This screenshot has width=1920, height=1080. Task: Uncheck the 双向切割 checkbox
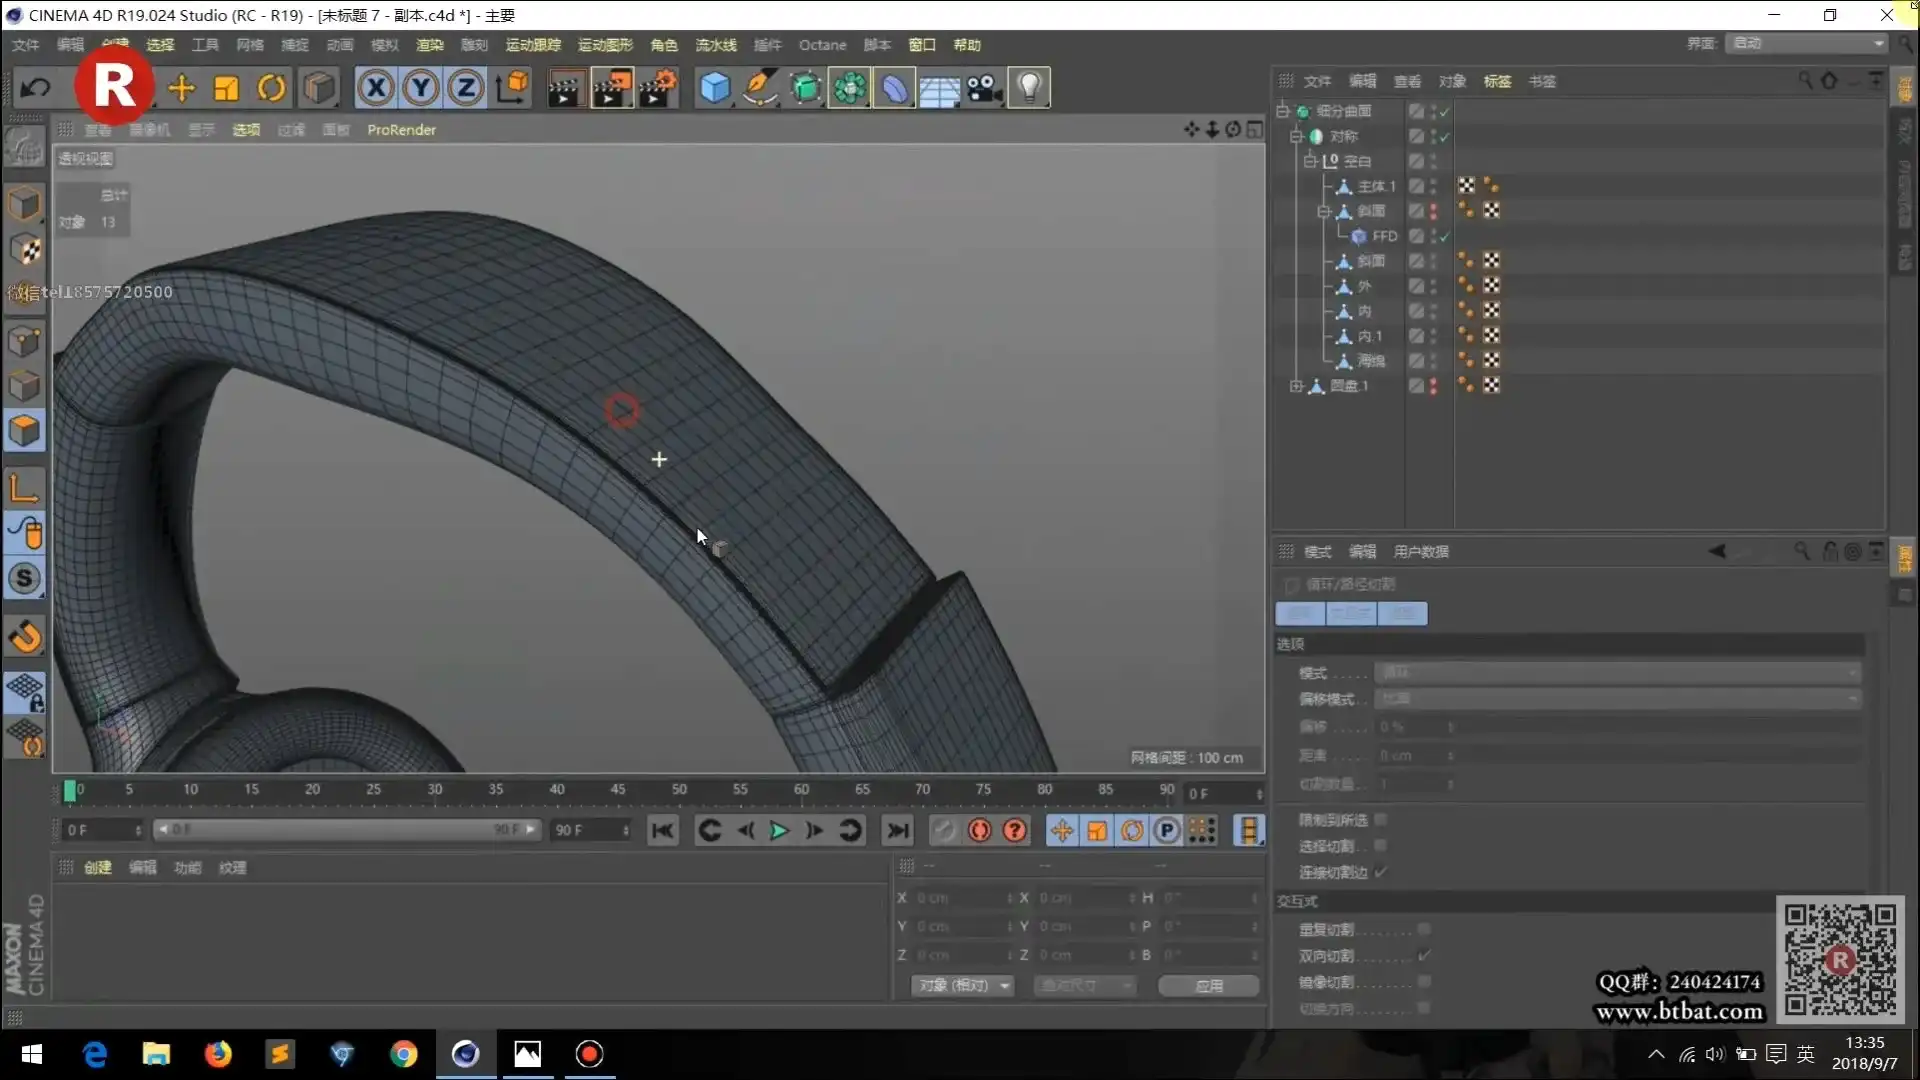tap(1424, 955)
